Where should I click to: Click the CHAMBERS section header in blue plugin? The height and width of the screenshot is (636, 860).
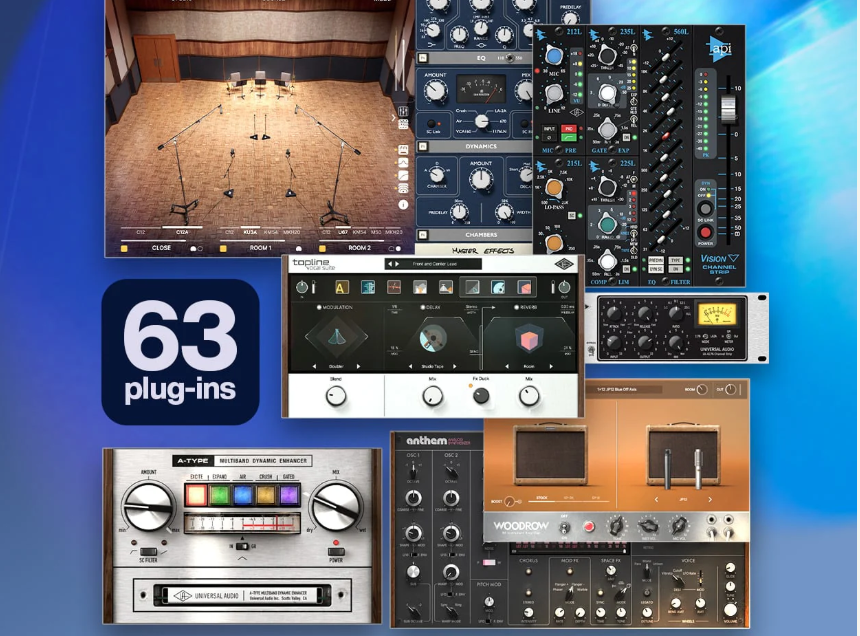tap(481, 235)
